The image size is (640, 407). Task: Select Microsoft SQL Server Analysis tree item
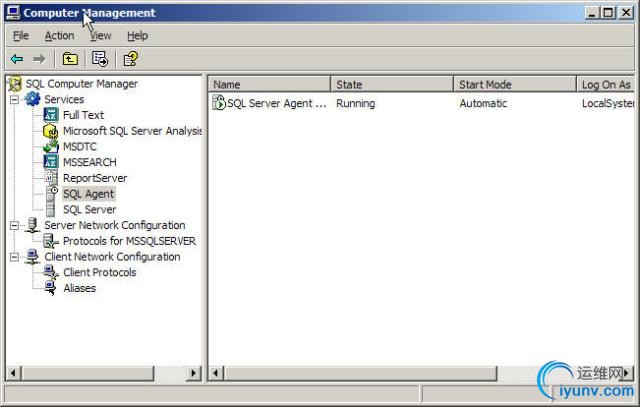click(x=132, y=131)
